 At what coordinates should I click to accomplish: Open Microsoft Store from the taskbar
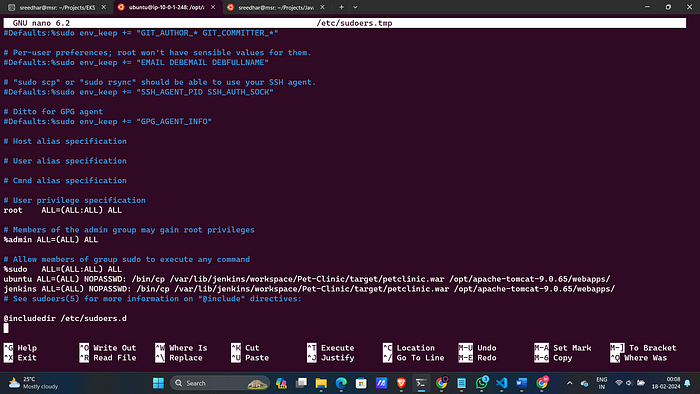(361, 383)
